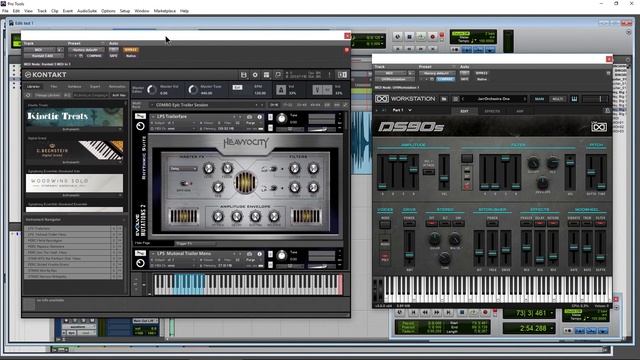Open Master FX Delay dropdown in Heavyocity panel
The width and height of the screenshot is (640, 360).
184,169
